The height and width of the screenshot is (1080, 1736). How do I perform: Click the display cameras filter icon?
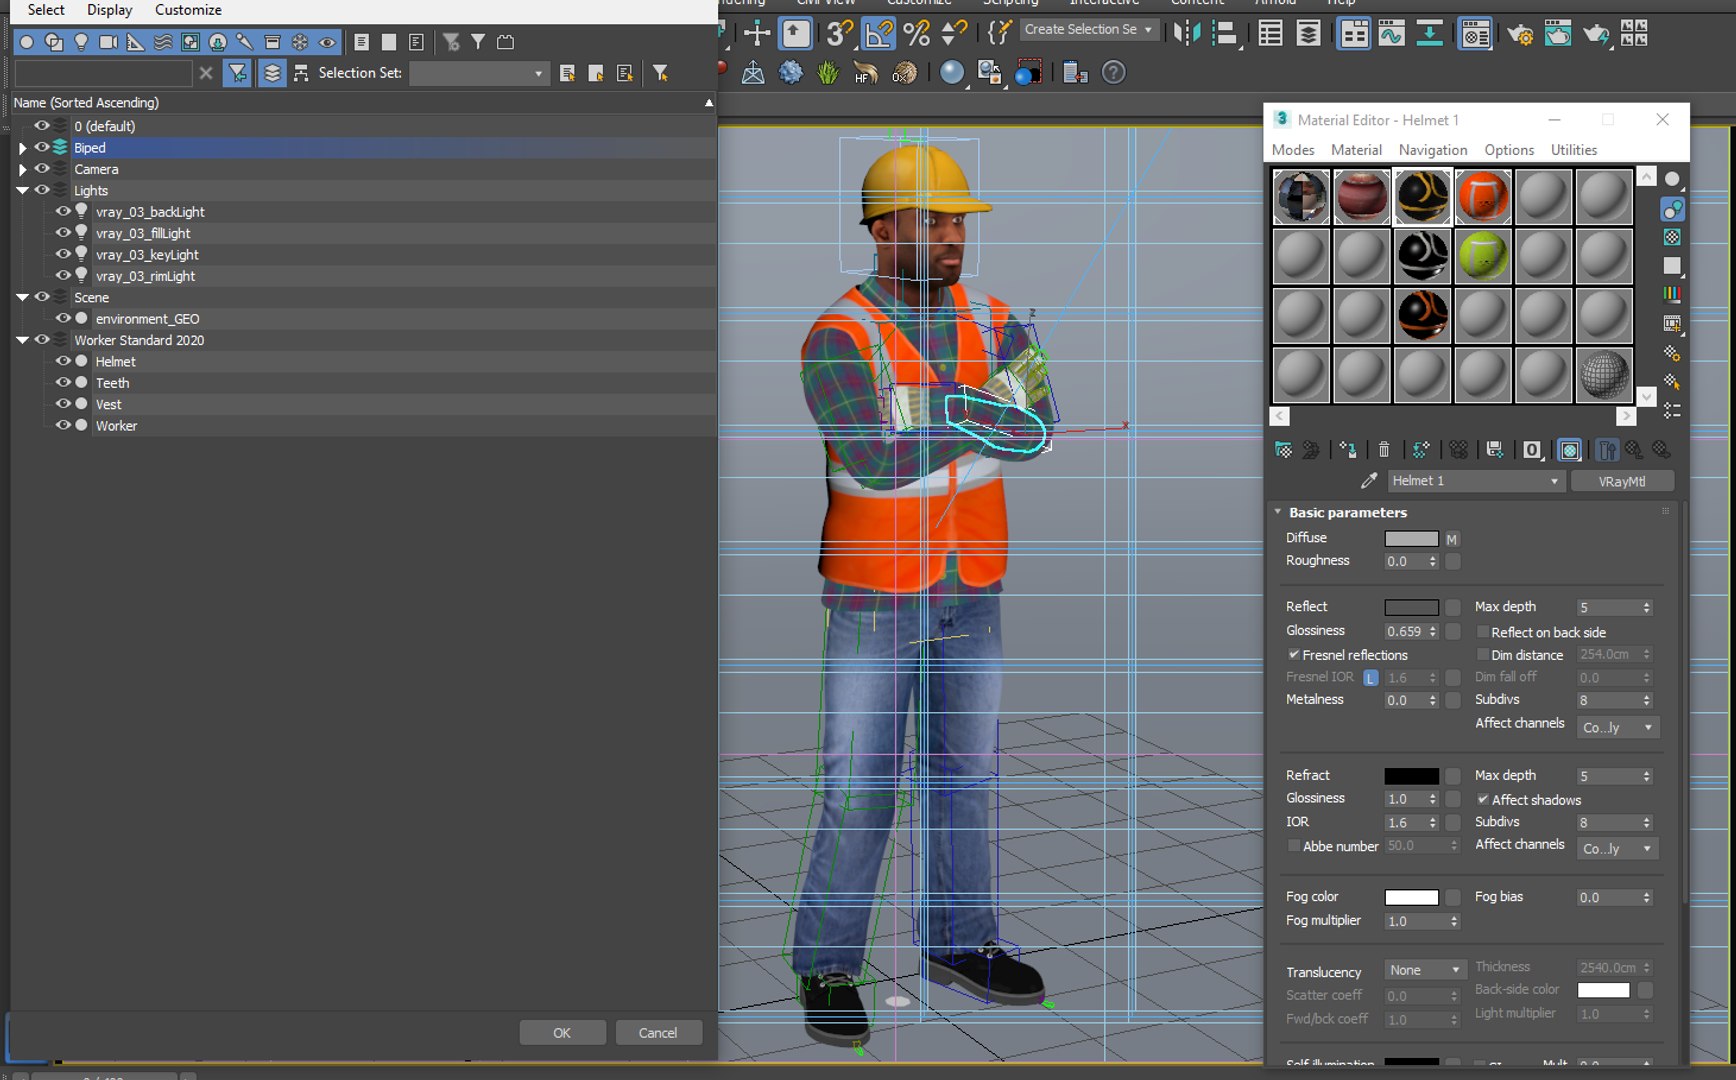(108, 42)
